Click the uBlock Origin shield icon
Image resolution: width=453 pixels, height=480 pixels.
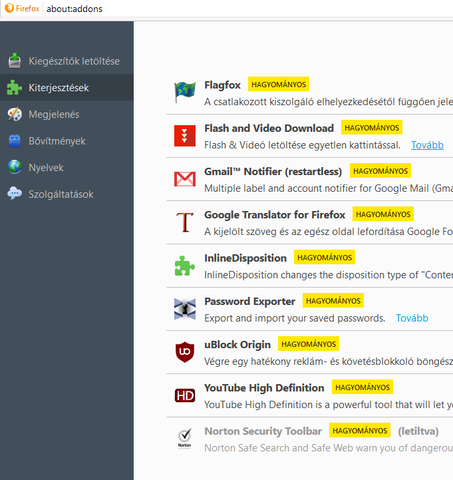click(x=185, y=352)
